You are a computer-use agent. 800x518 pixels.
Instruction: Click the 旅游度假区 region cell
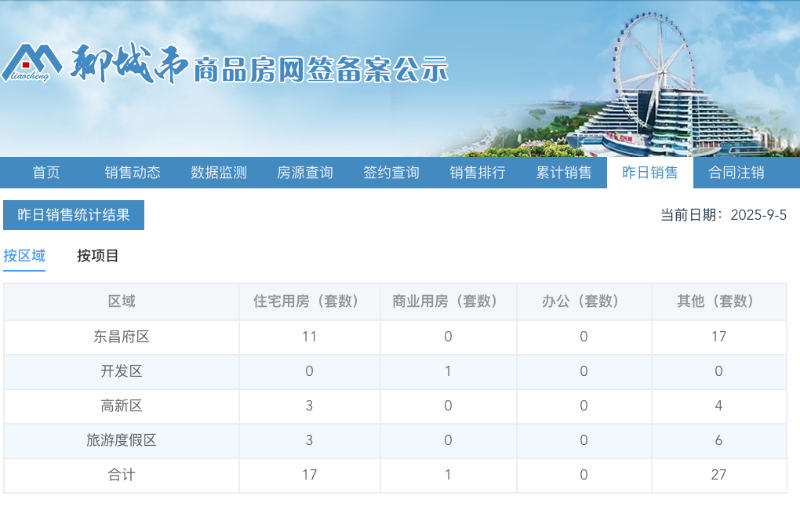[x=121, y=440]
